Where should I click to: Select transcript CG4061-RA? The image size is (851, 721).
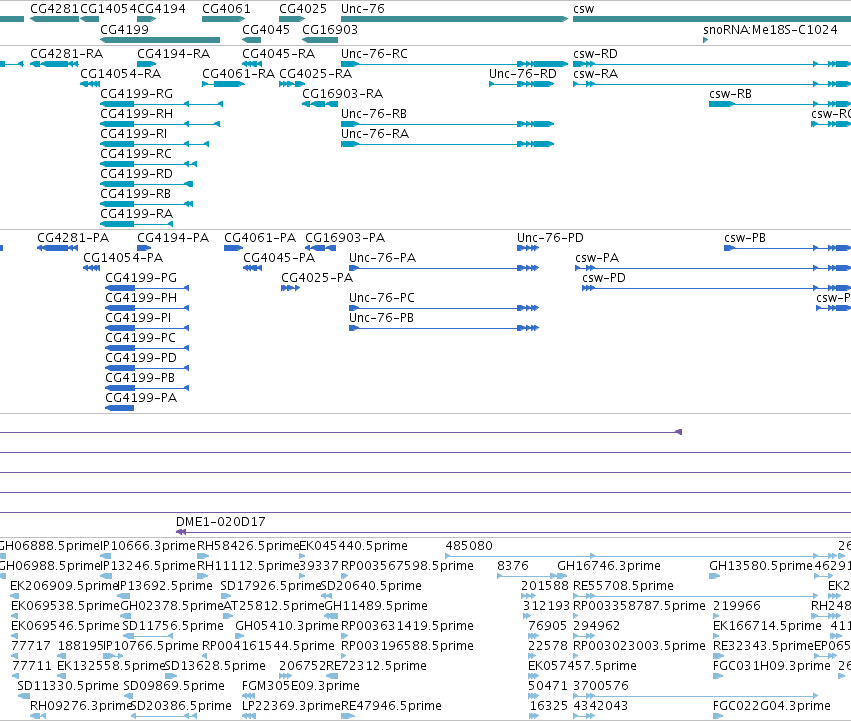(x=238, y=74)
